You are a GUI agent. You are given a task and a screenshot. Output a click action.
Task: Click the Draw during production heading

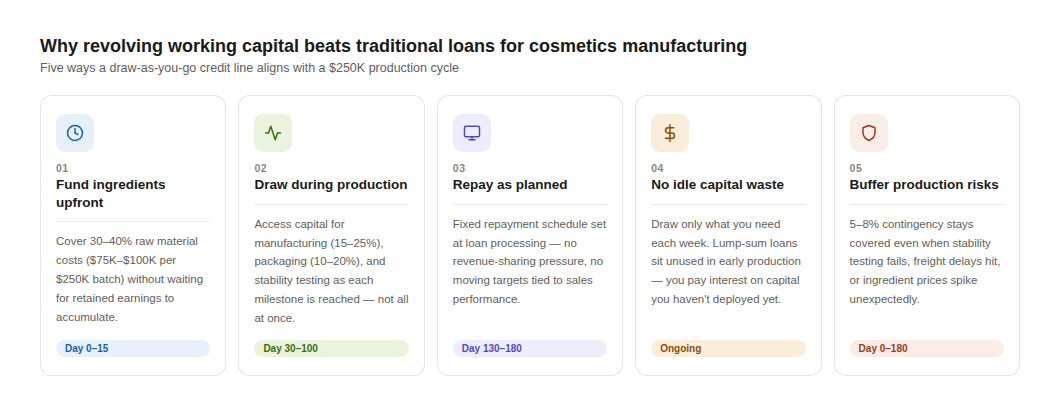click(x=331, y=185)
